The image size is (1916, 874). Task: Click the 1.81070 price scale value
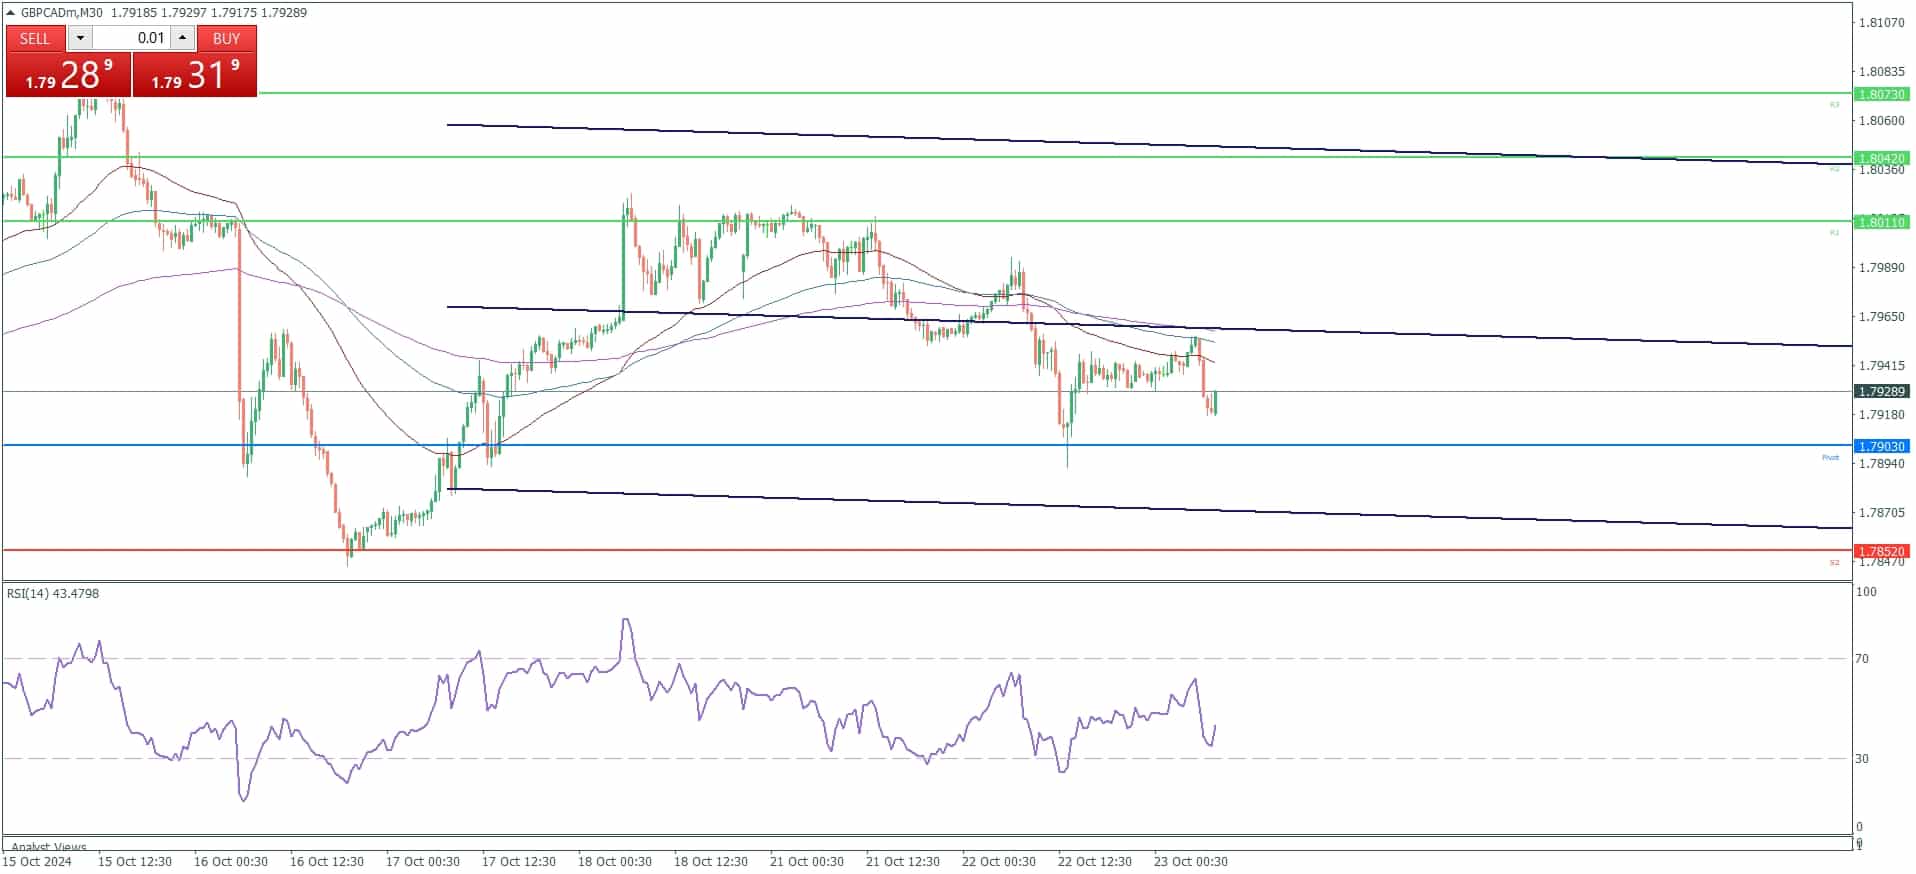point(1881,23)
